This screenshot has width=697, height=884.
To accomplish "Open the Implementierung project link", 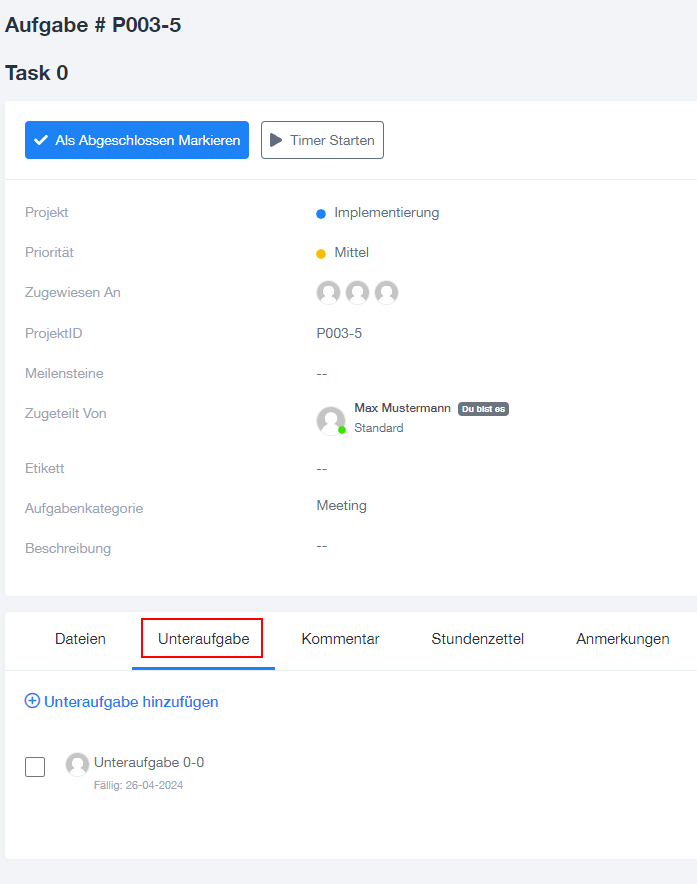I will click(386, 213).
